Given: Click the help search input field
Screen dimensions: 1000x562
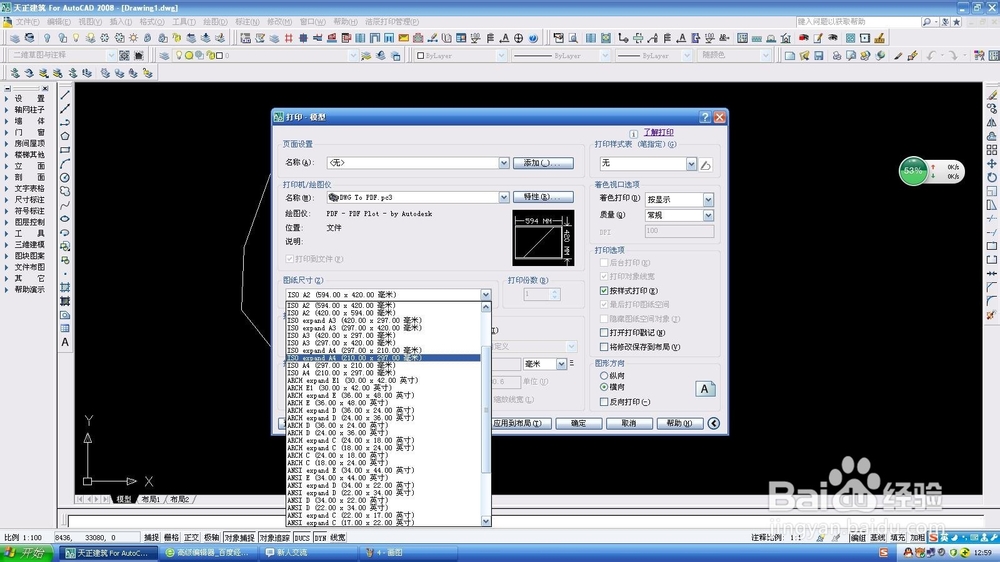Looking at the screenshot, I should (857, 22).
